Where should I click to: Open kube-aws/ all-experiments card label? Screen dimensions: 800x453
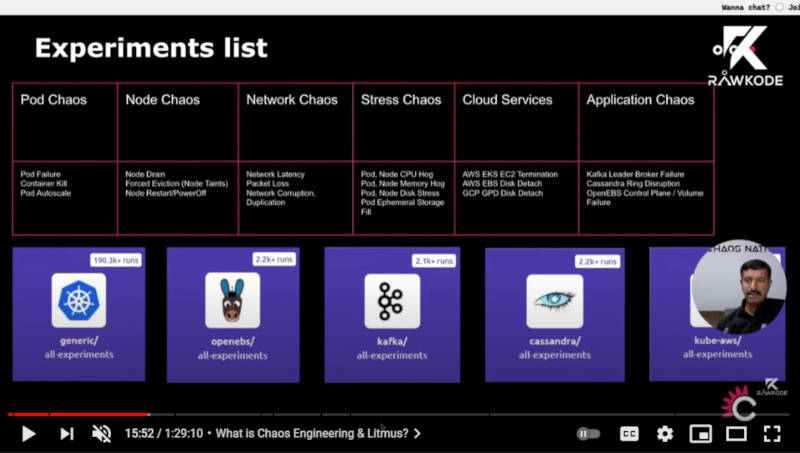coord(717,347)
